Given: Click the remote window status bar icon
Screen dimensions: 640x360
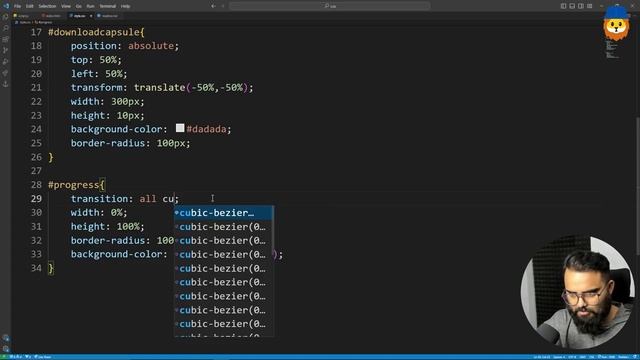Looking at the screenshot, I should point(4,357).
